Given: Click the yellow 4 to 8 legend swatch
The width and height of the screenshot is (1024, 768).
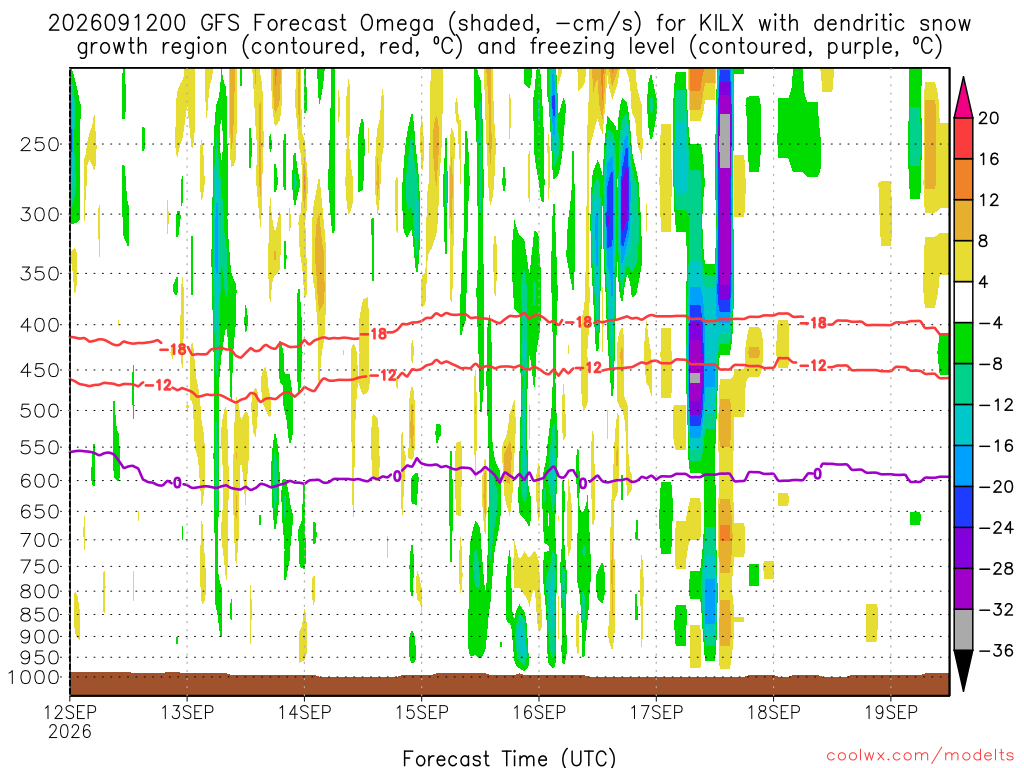Looking at the screenshot, I should (x=963, y=261).
